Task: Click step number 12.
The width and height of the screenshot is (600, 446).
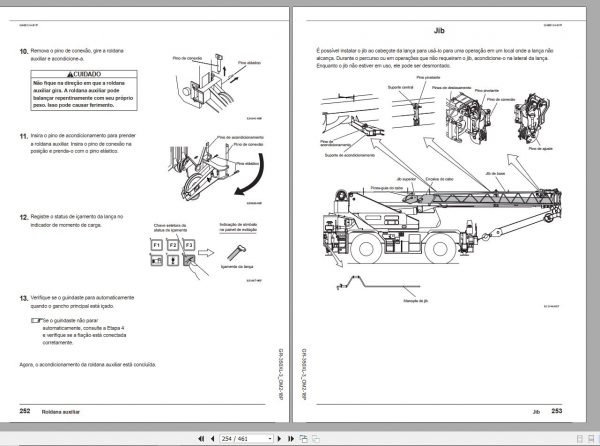Action: (x=24, y=217)
